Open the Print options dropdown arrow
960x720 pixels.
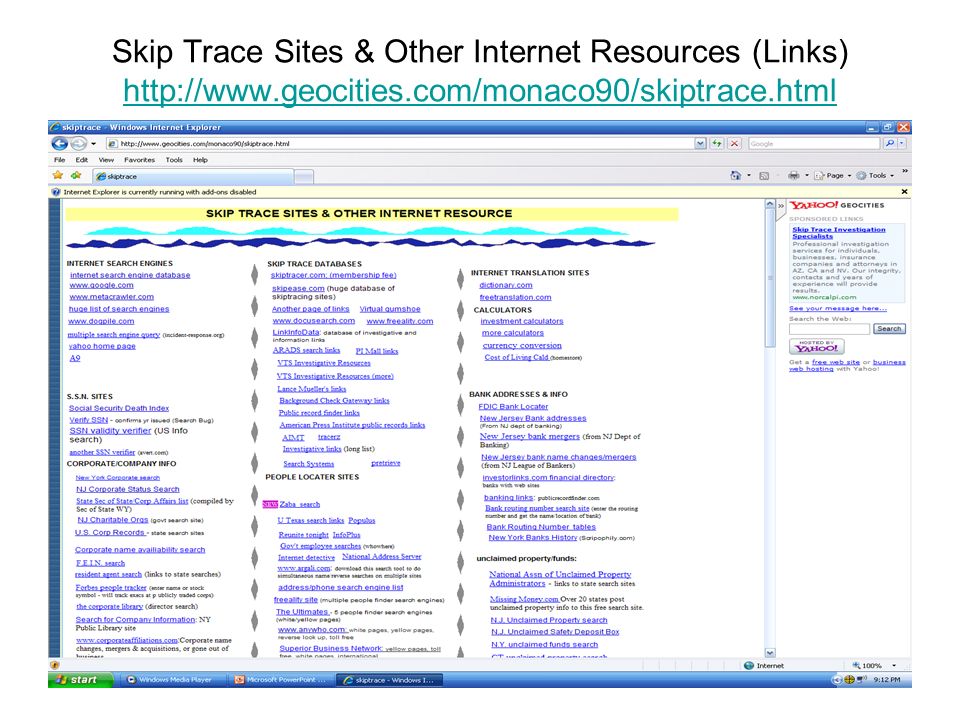[x=806, y=176]
